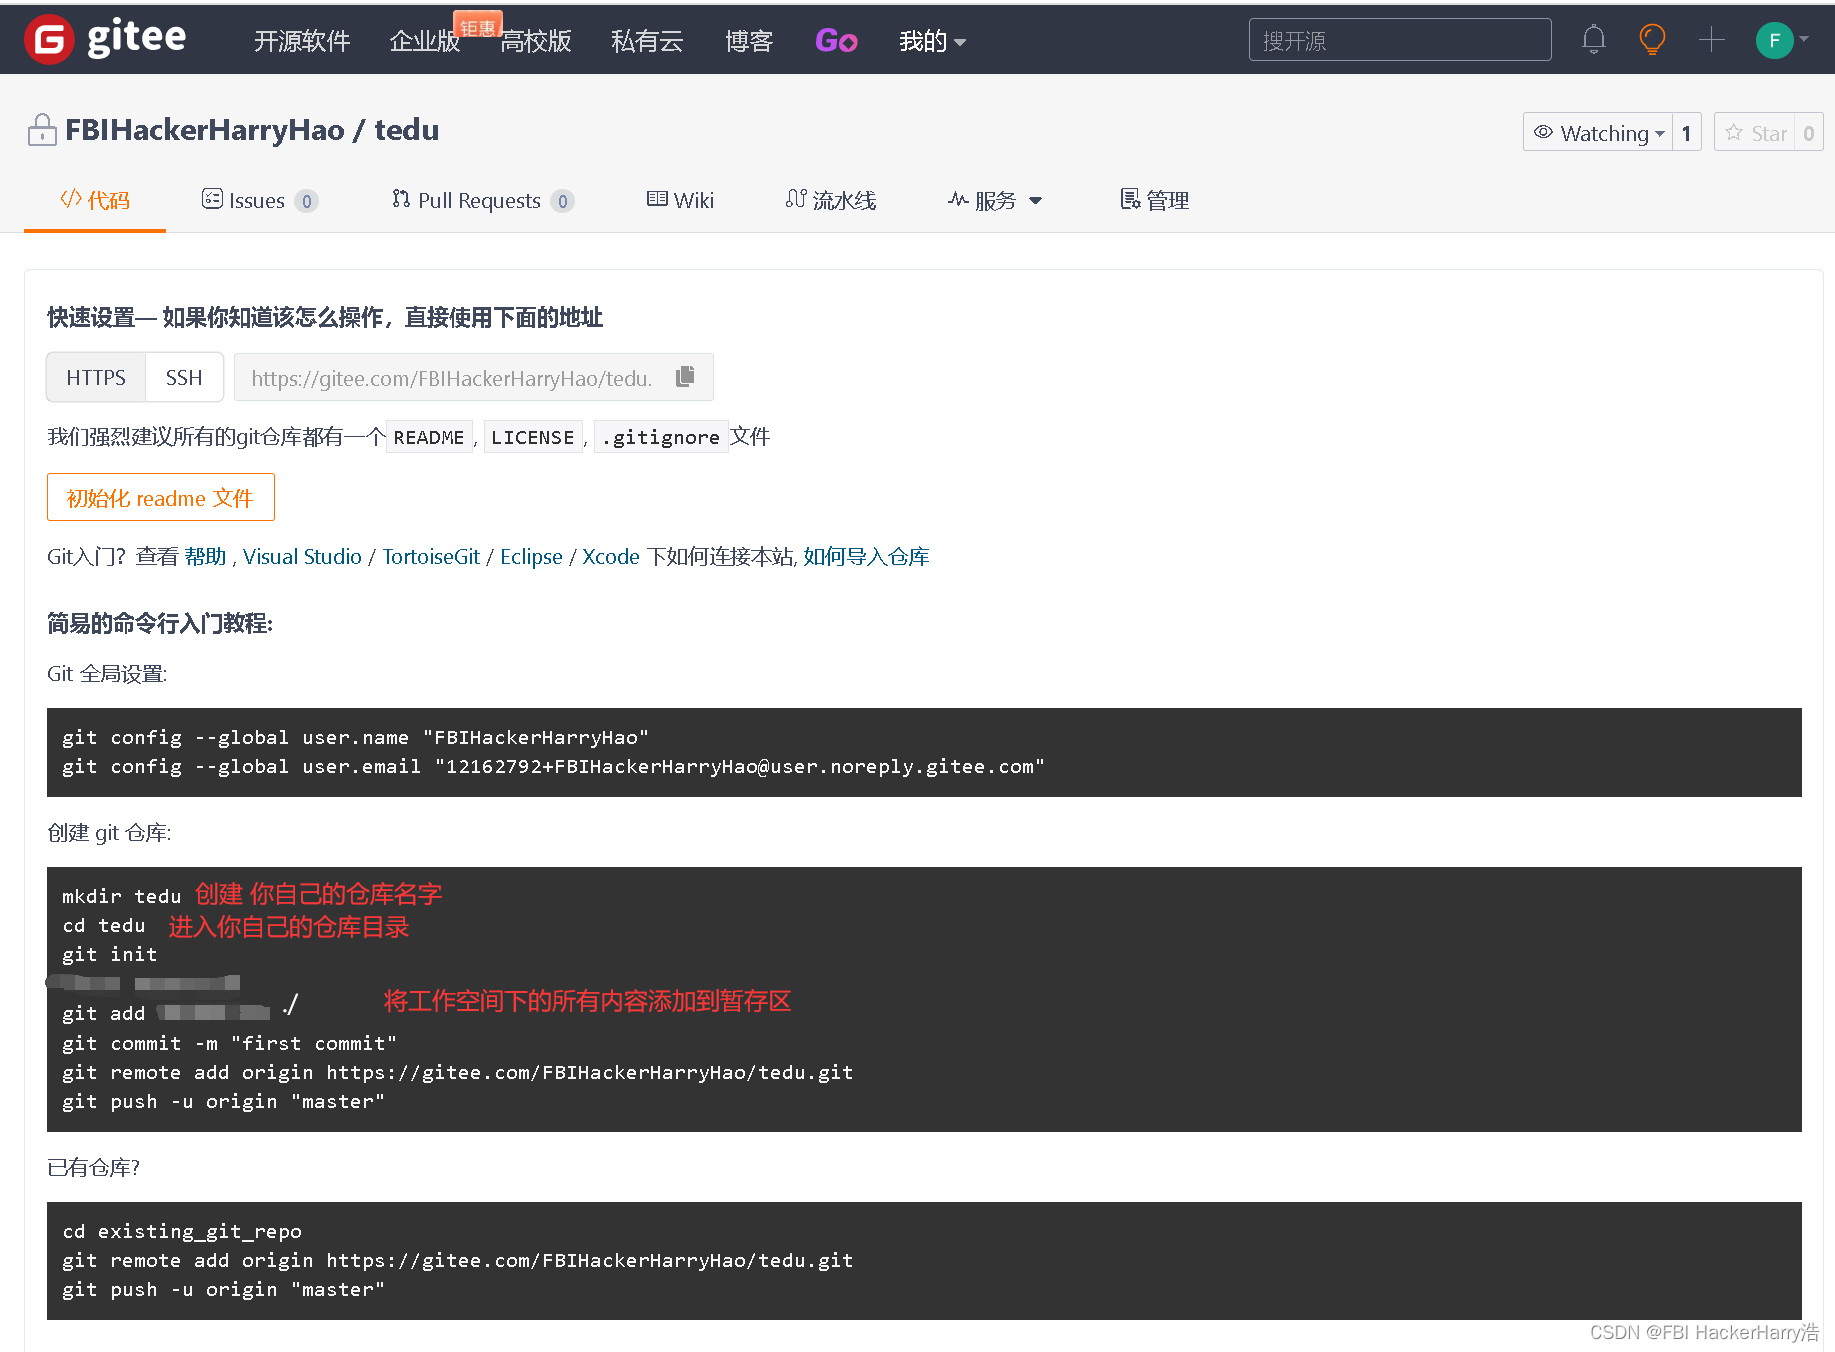Copy the repository URL with the copy icon
1835x1352 pixels.
tap(685, 376)
